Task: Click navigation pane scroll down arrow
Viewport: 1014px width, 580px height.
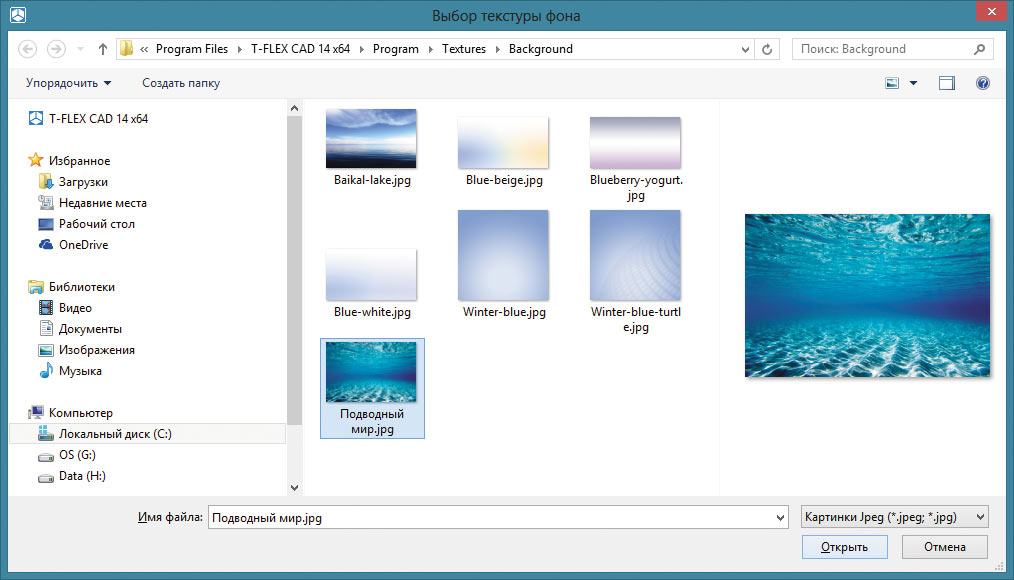Action: point(294,488)
